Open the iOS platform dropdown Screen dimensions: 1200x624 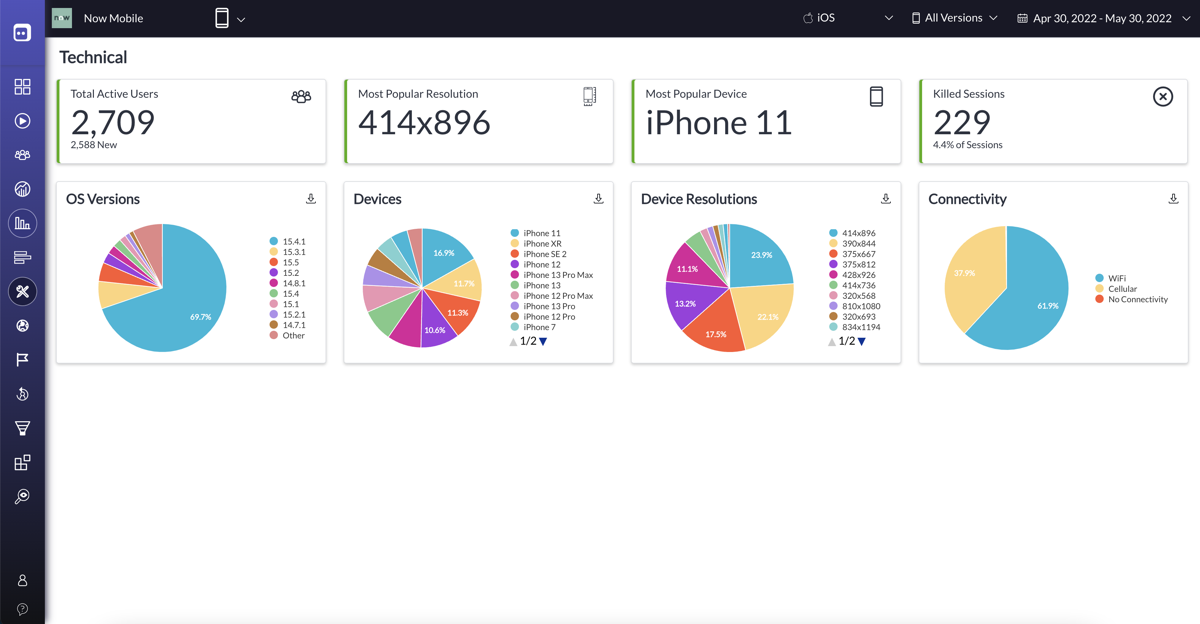click(848, 18)
